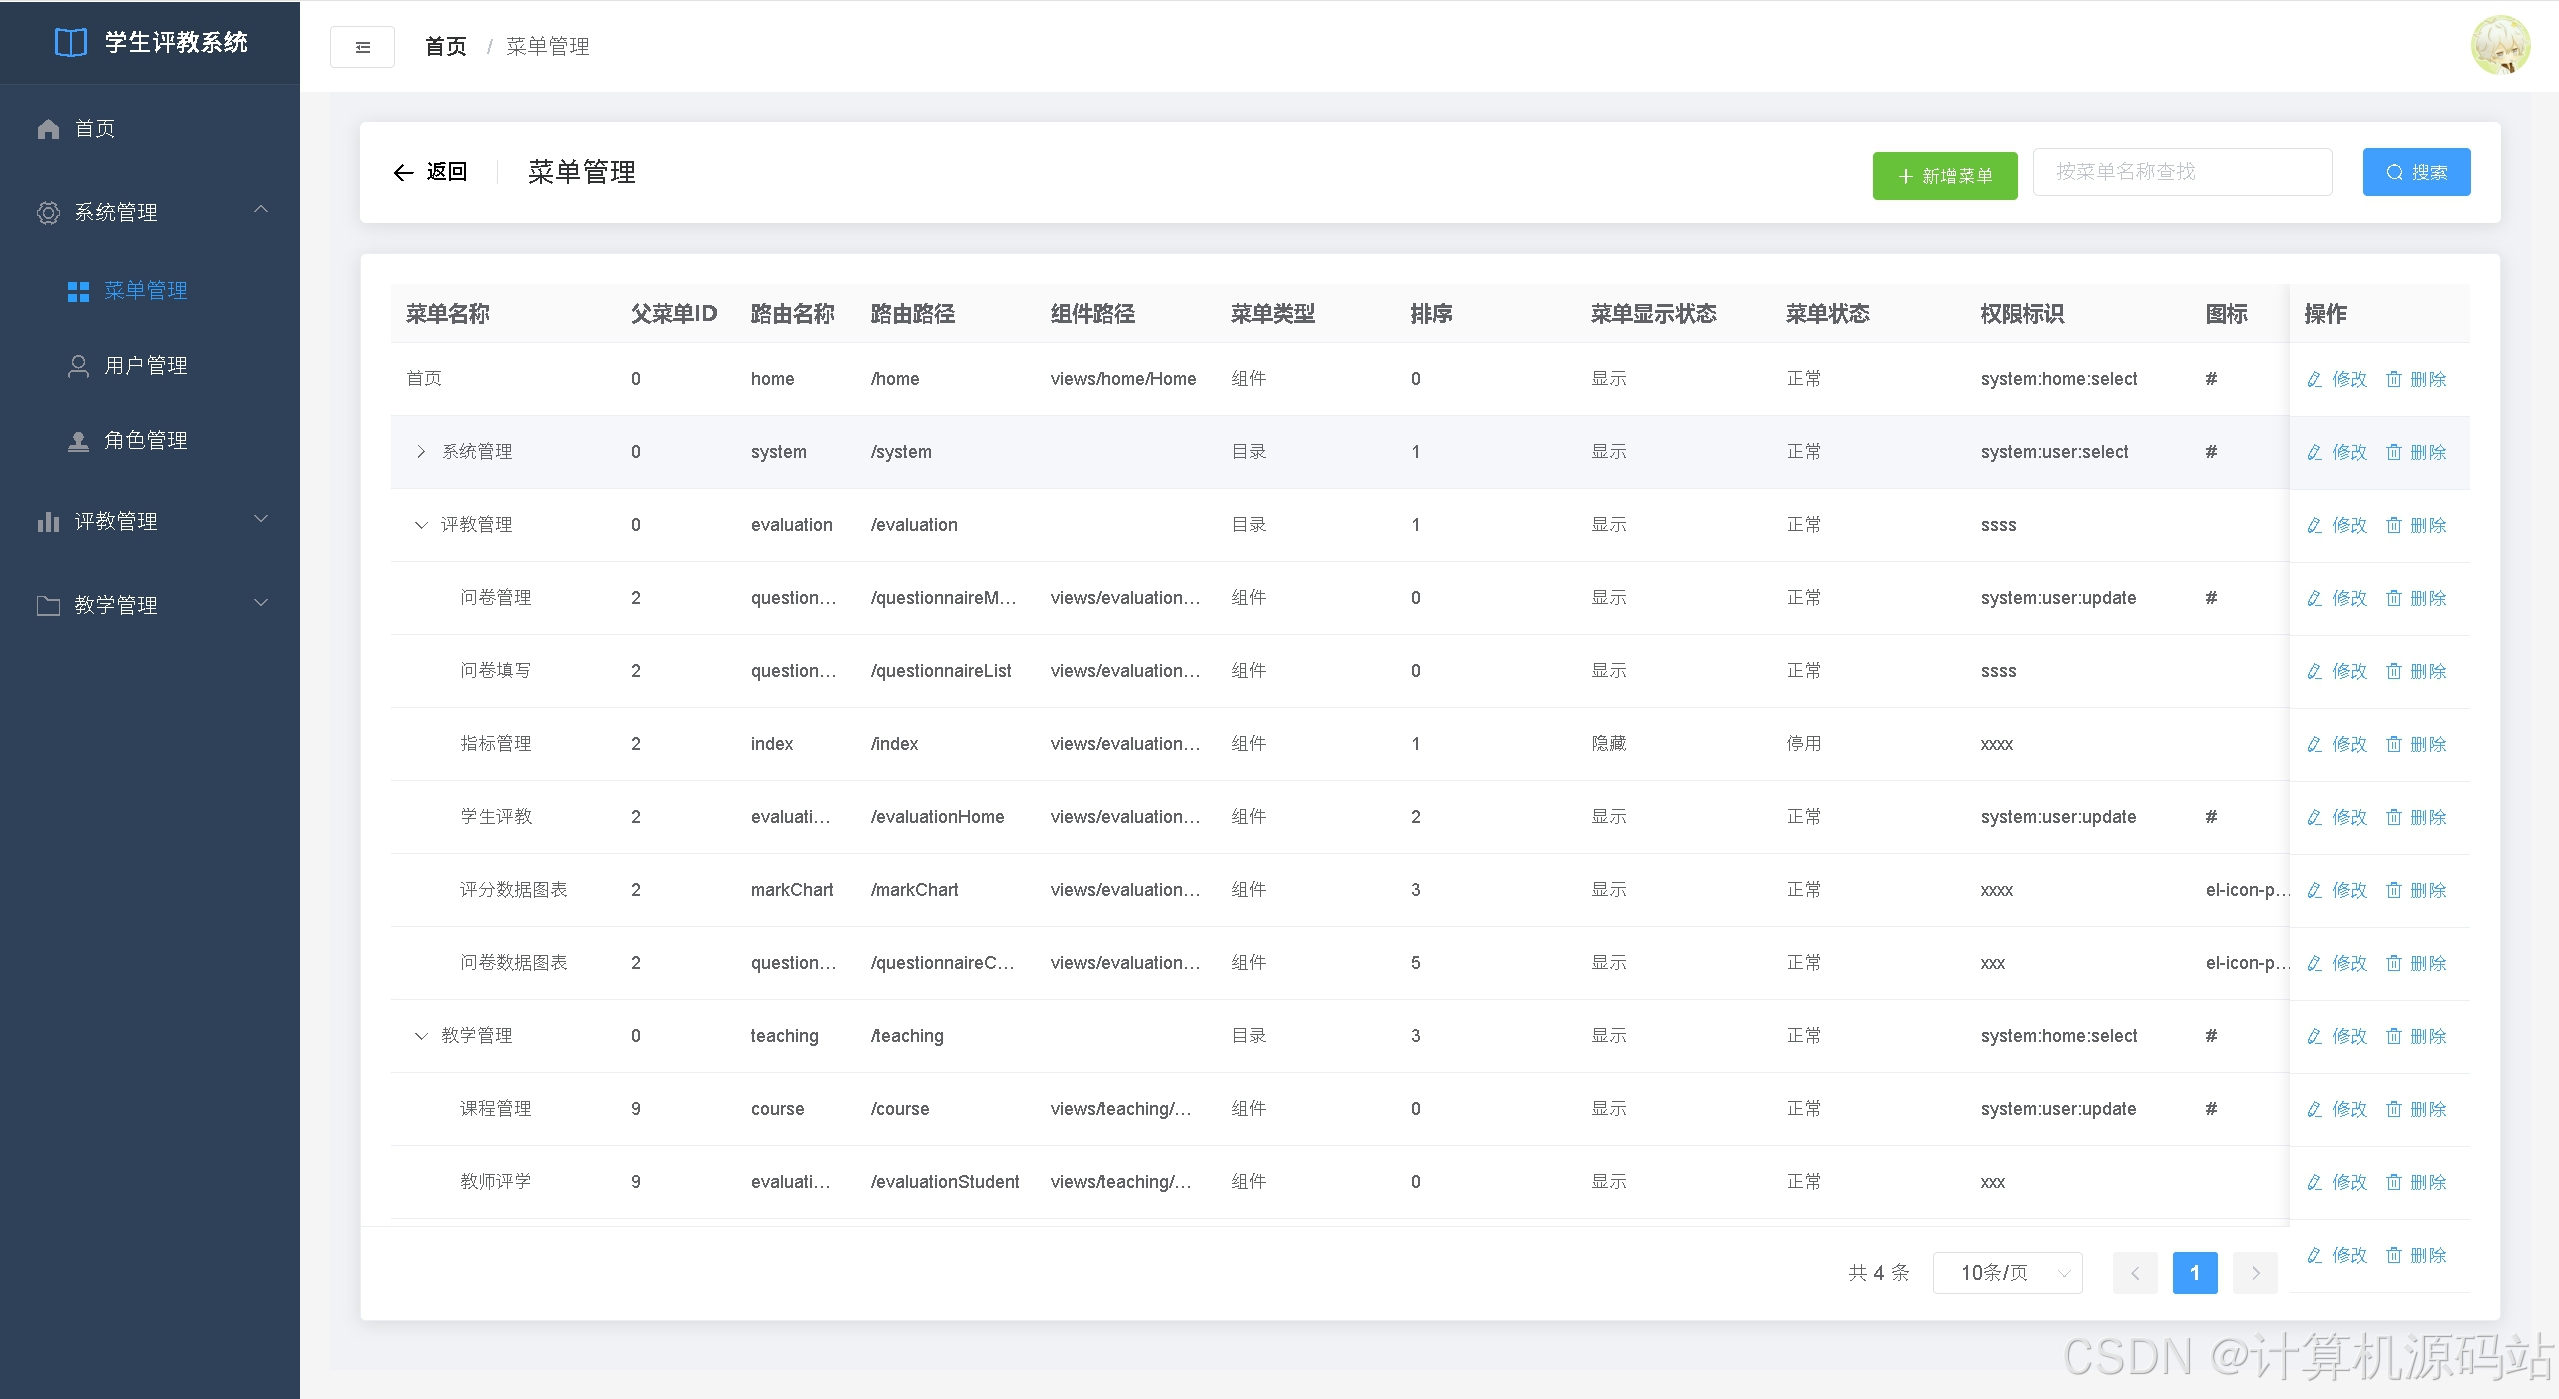Click the trash icon in the 课程管理 row
Image resolution: width=2559 pixels, height=1399 pixels.
coord(2393,1109)
